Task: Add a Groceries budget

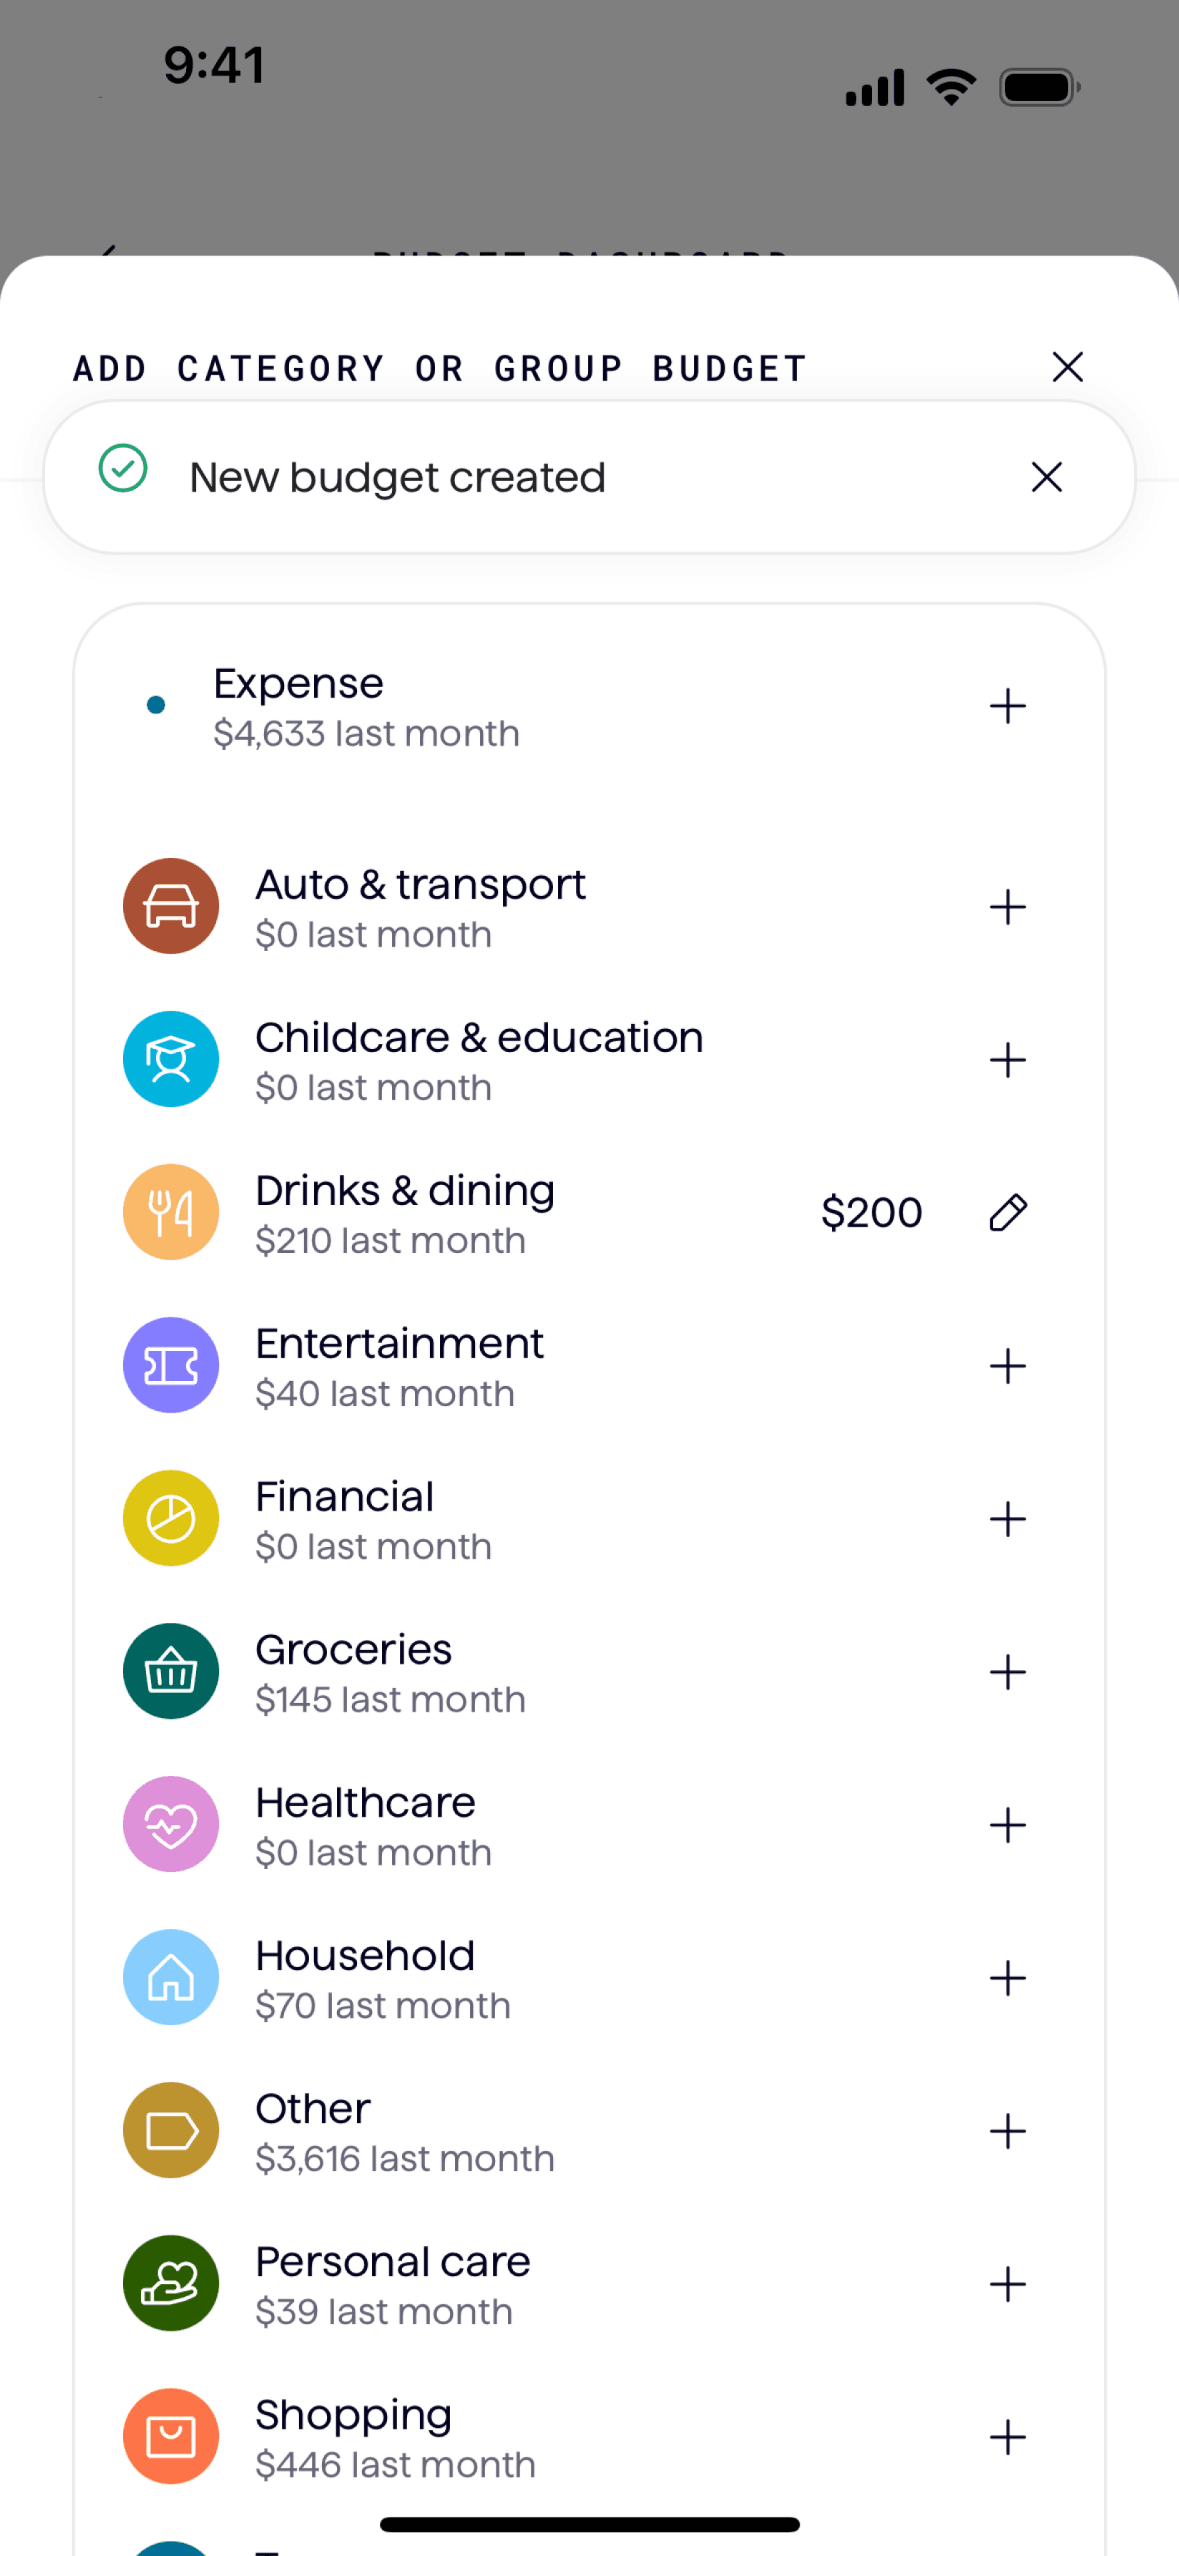Action: (x=1007, y=1672)
